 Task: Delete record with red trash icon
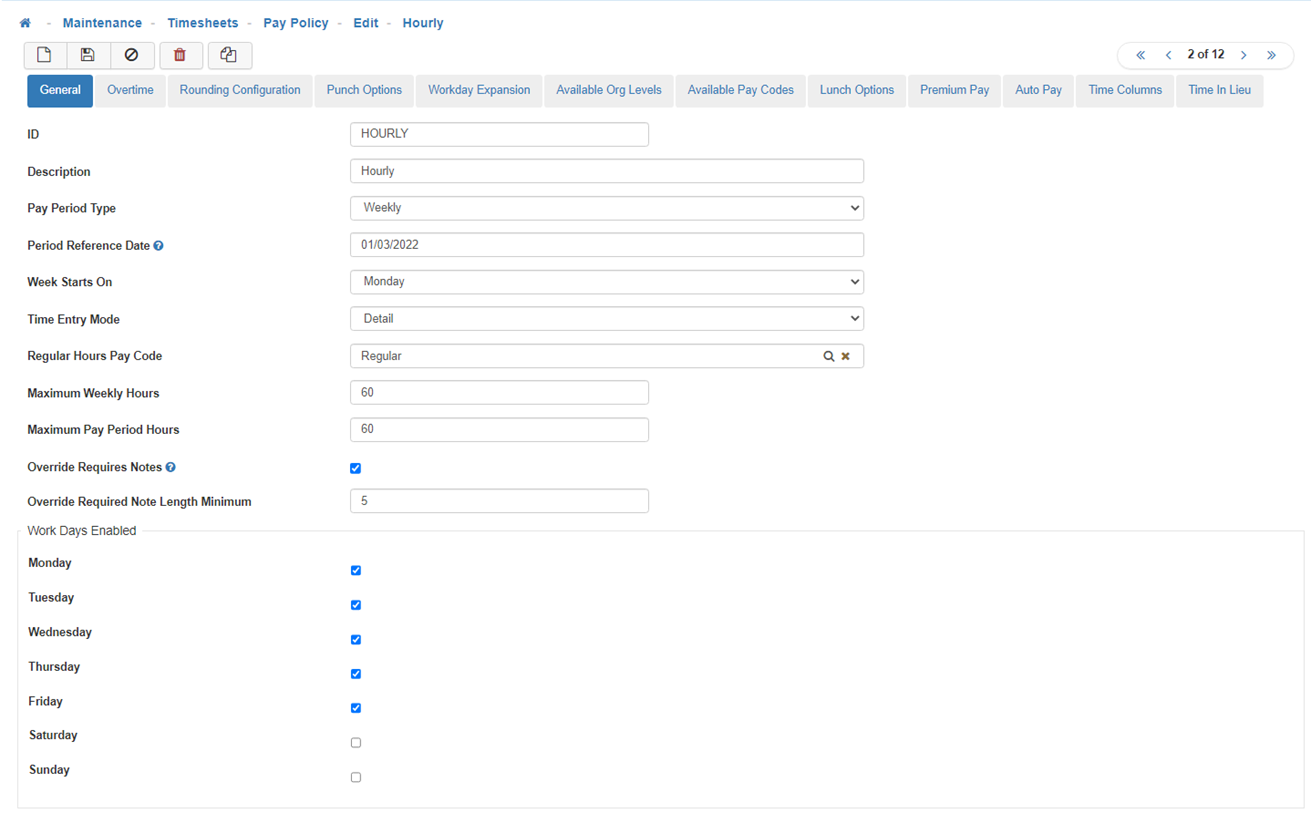point(180,55)
